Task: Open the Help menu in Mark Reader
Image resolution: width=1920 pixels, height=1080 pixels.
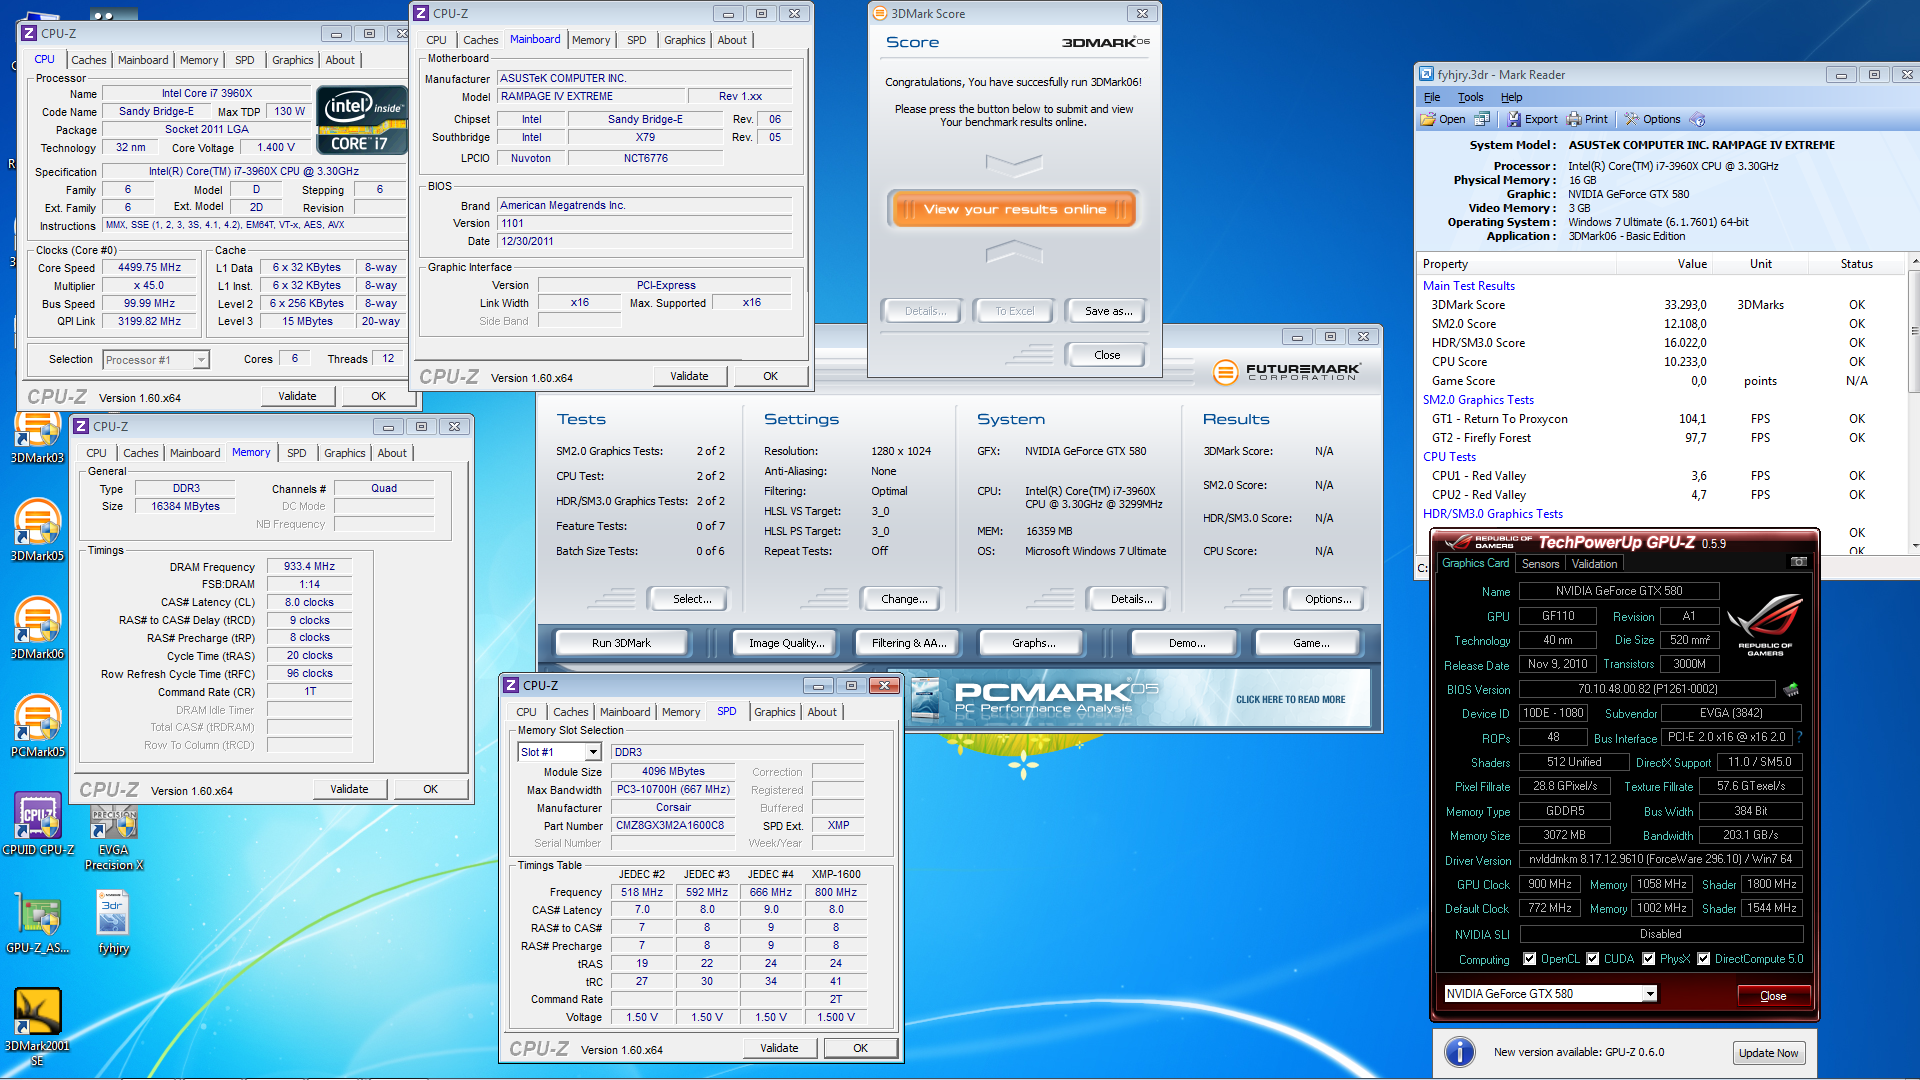Action: click(x=1511, y=97)
